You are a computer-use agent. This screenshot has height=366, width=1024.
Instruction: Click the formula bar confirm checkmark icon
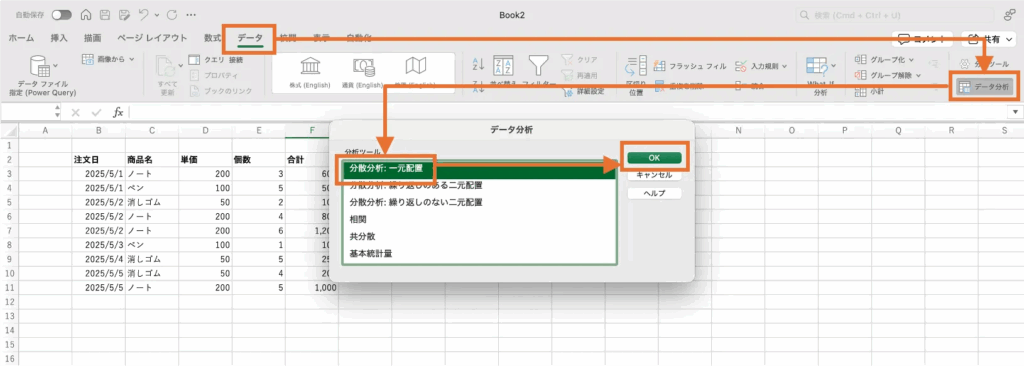coord(97,112)
